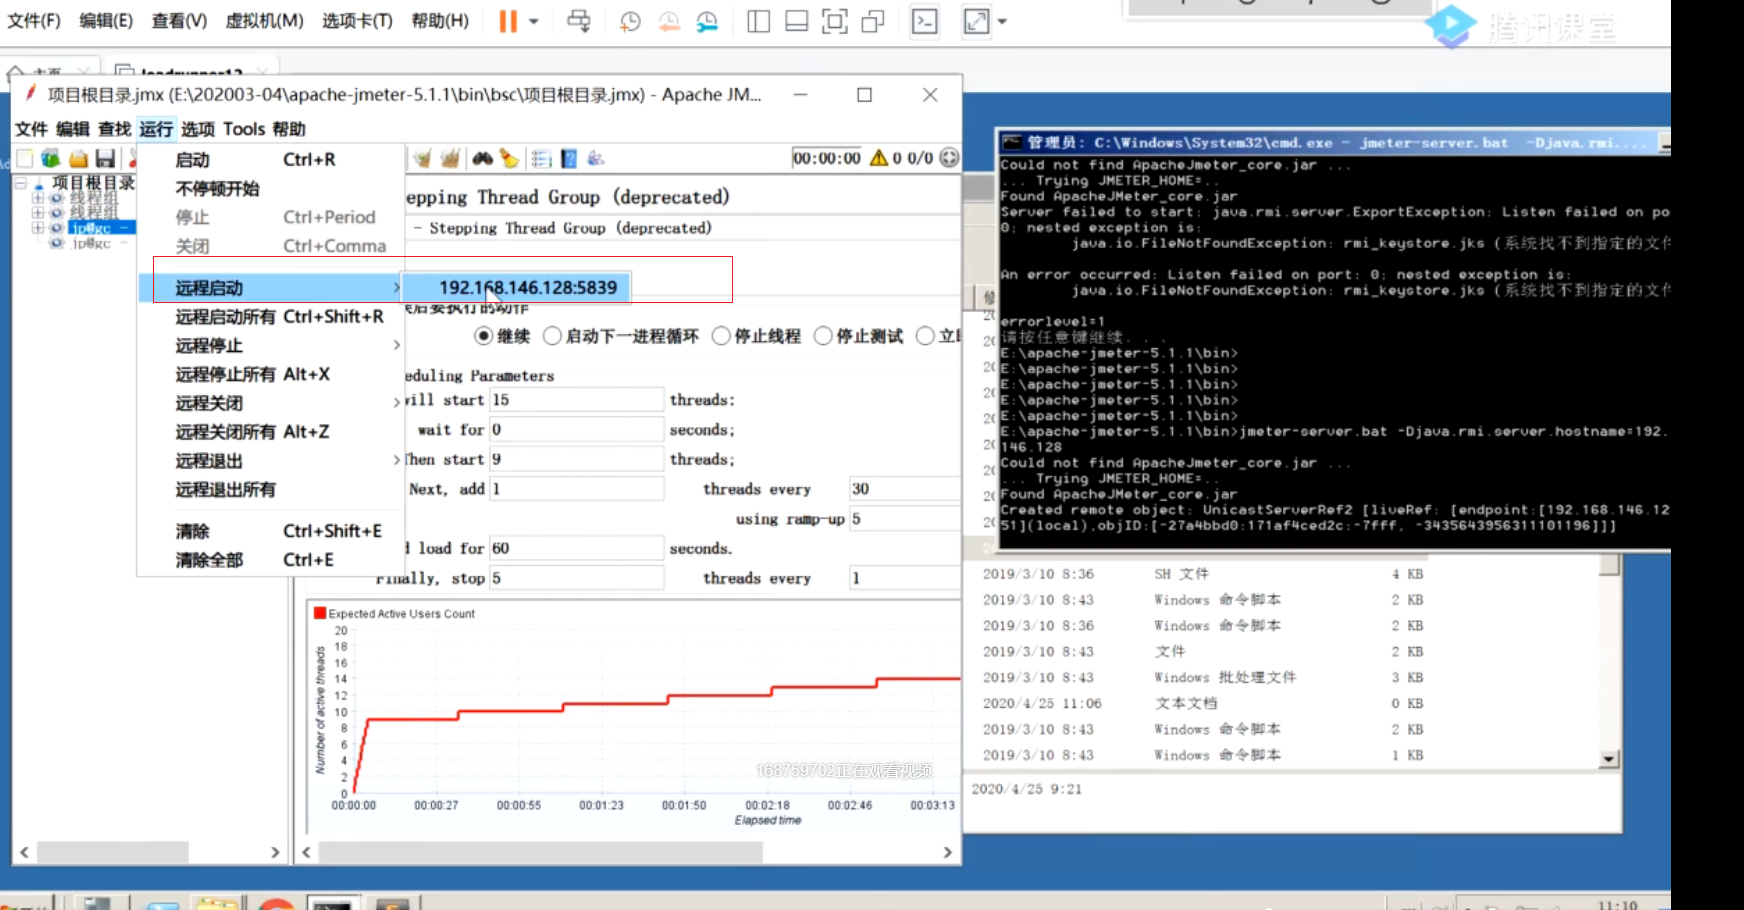Screen dimensions: 1744x910
Task: Click 启动 Ctrl+R menu entry
Action: pyautogui.click(x=270, y=160)
